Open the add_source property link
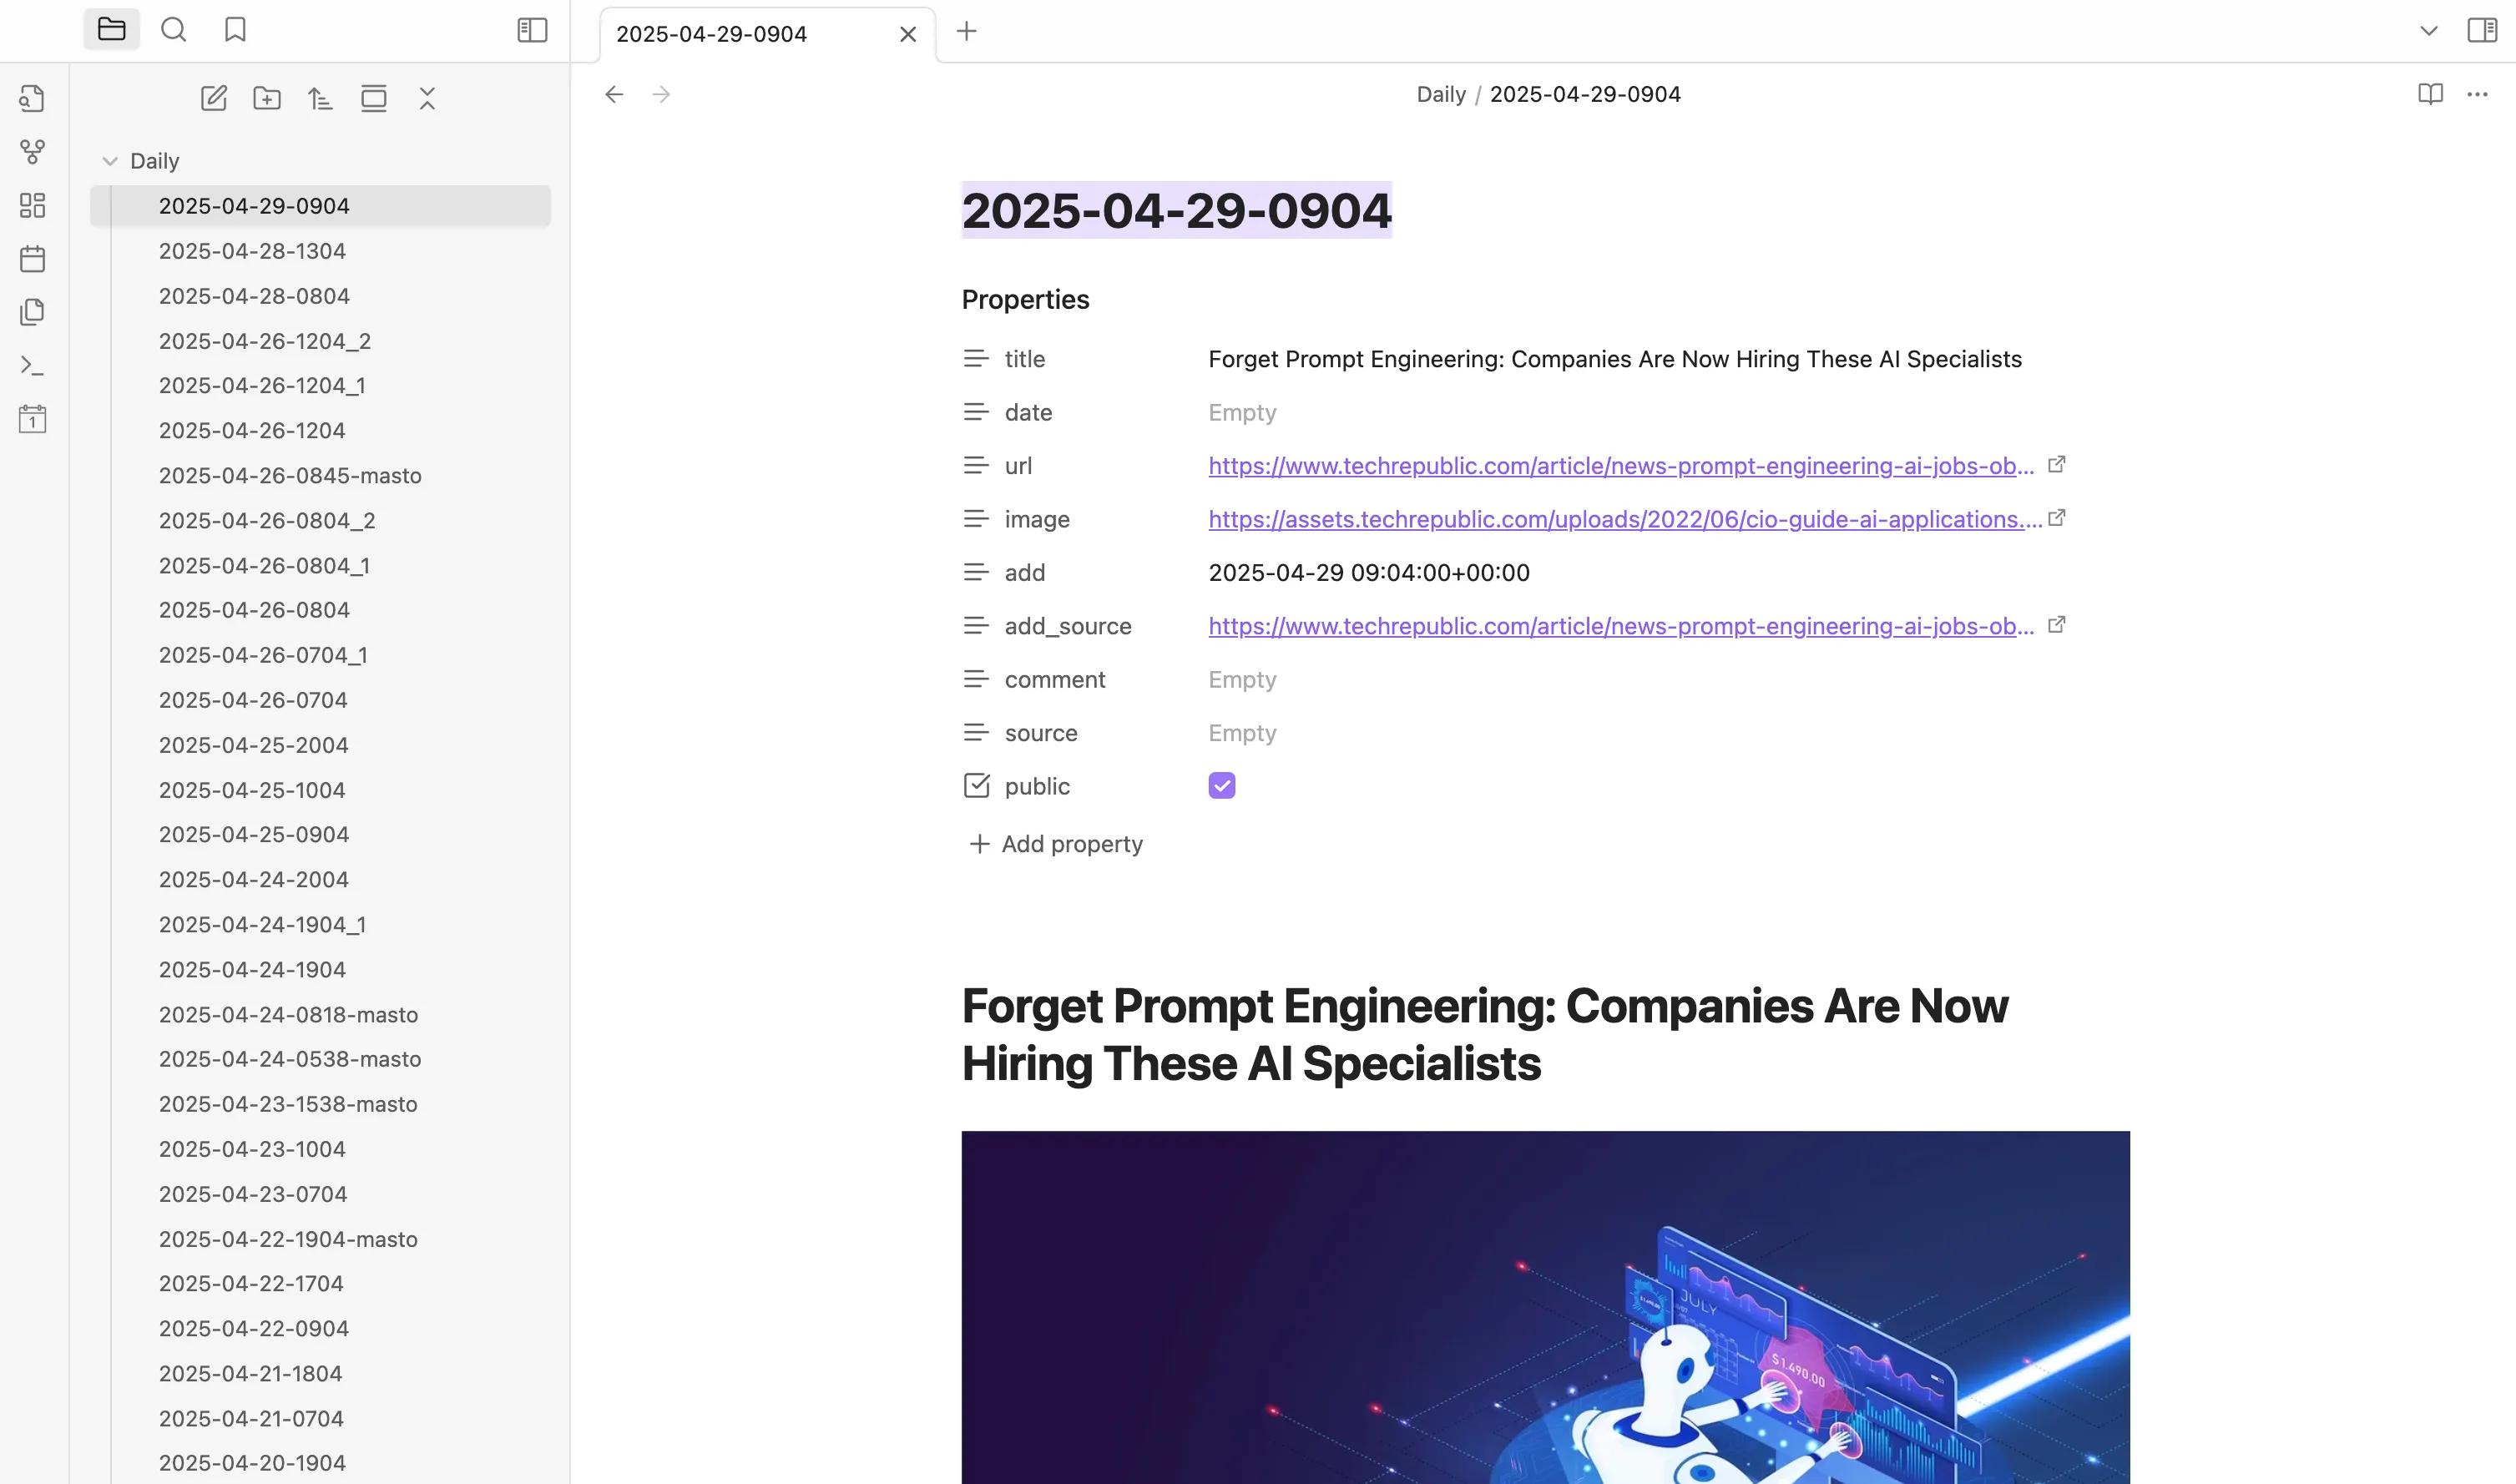Viewport: 2516px width, 1484px height. pyautogui.click(x=1621, y=626)
